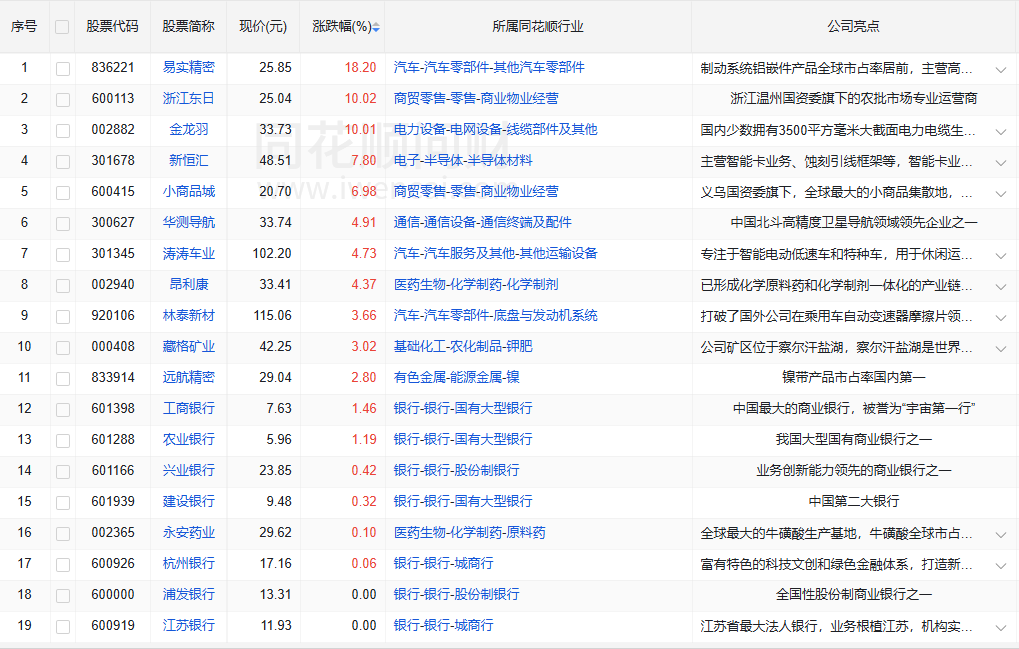1019x649 pixels.
Task: Open stock link 远航精密
Action: coord(188,377)
